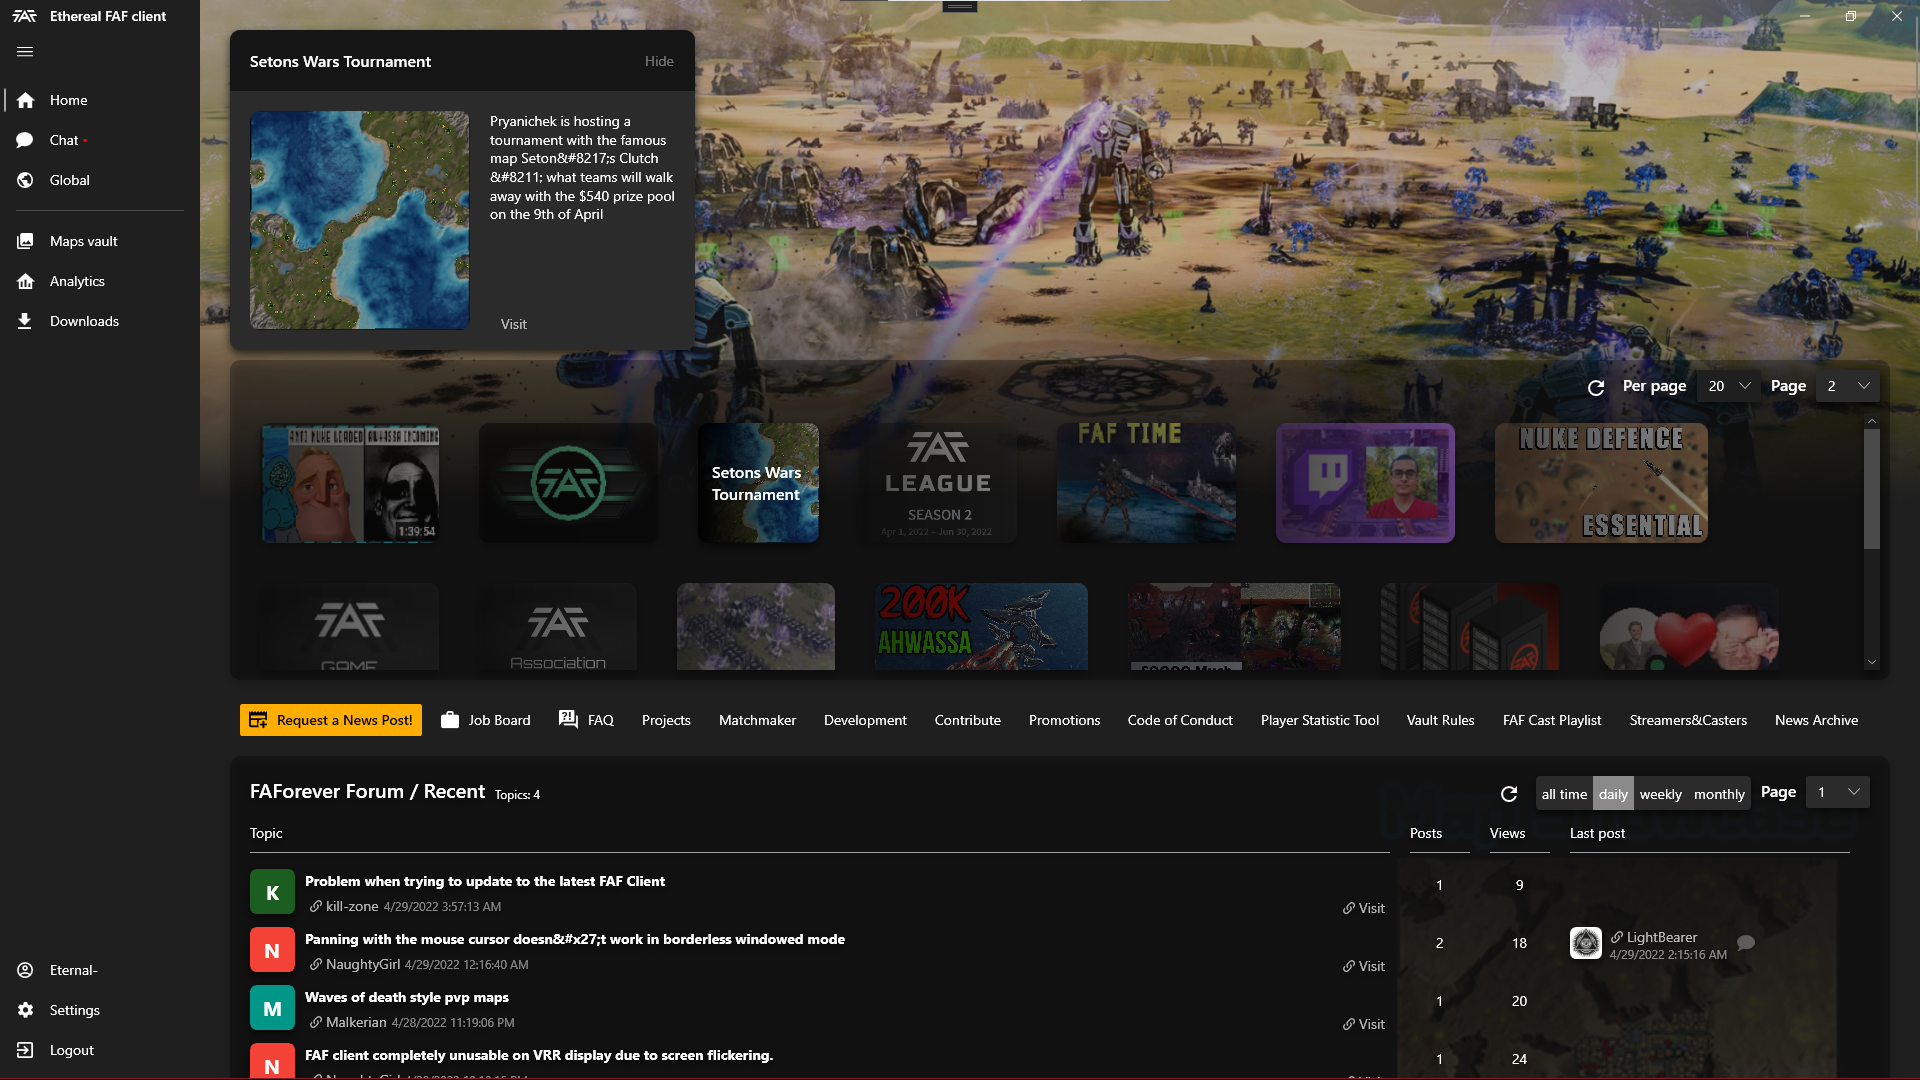1920x1080 pixels.
Task: Click the drag handle at window top
Action: coord(959,7)
